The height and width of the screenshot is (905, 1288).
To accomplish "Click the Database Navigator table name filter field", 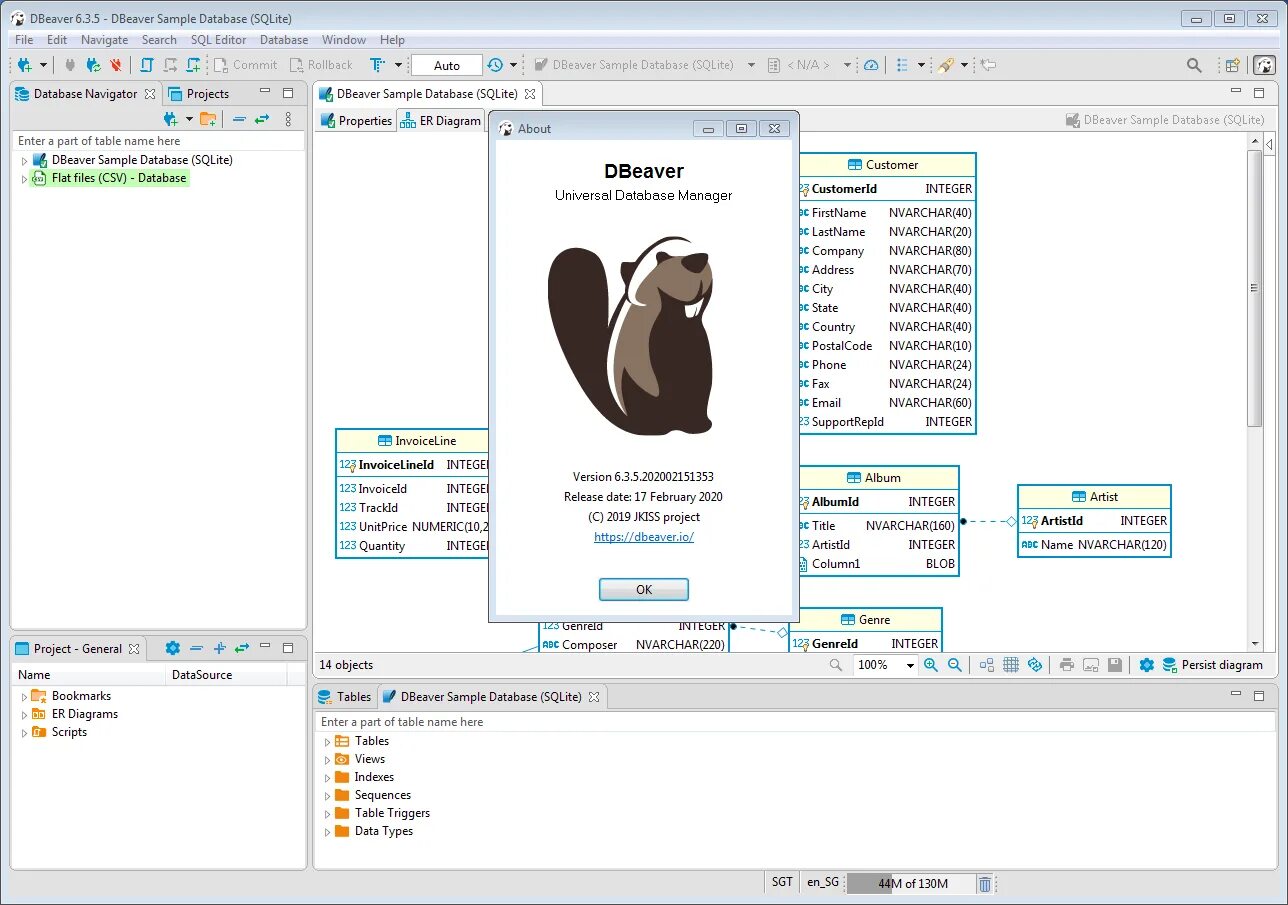I will point(158,141).
